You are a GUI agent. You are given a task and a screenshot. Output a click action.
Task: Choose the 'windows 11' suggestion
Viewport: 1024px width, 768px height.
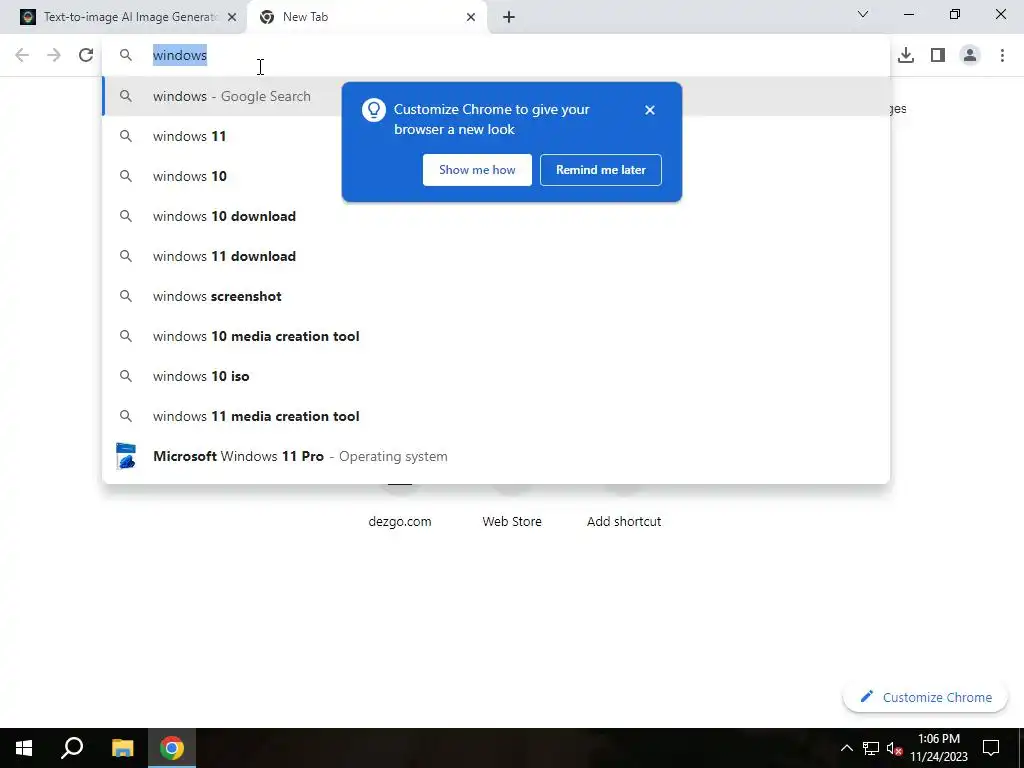click(496, 136)
